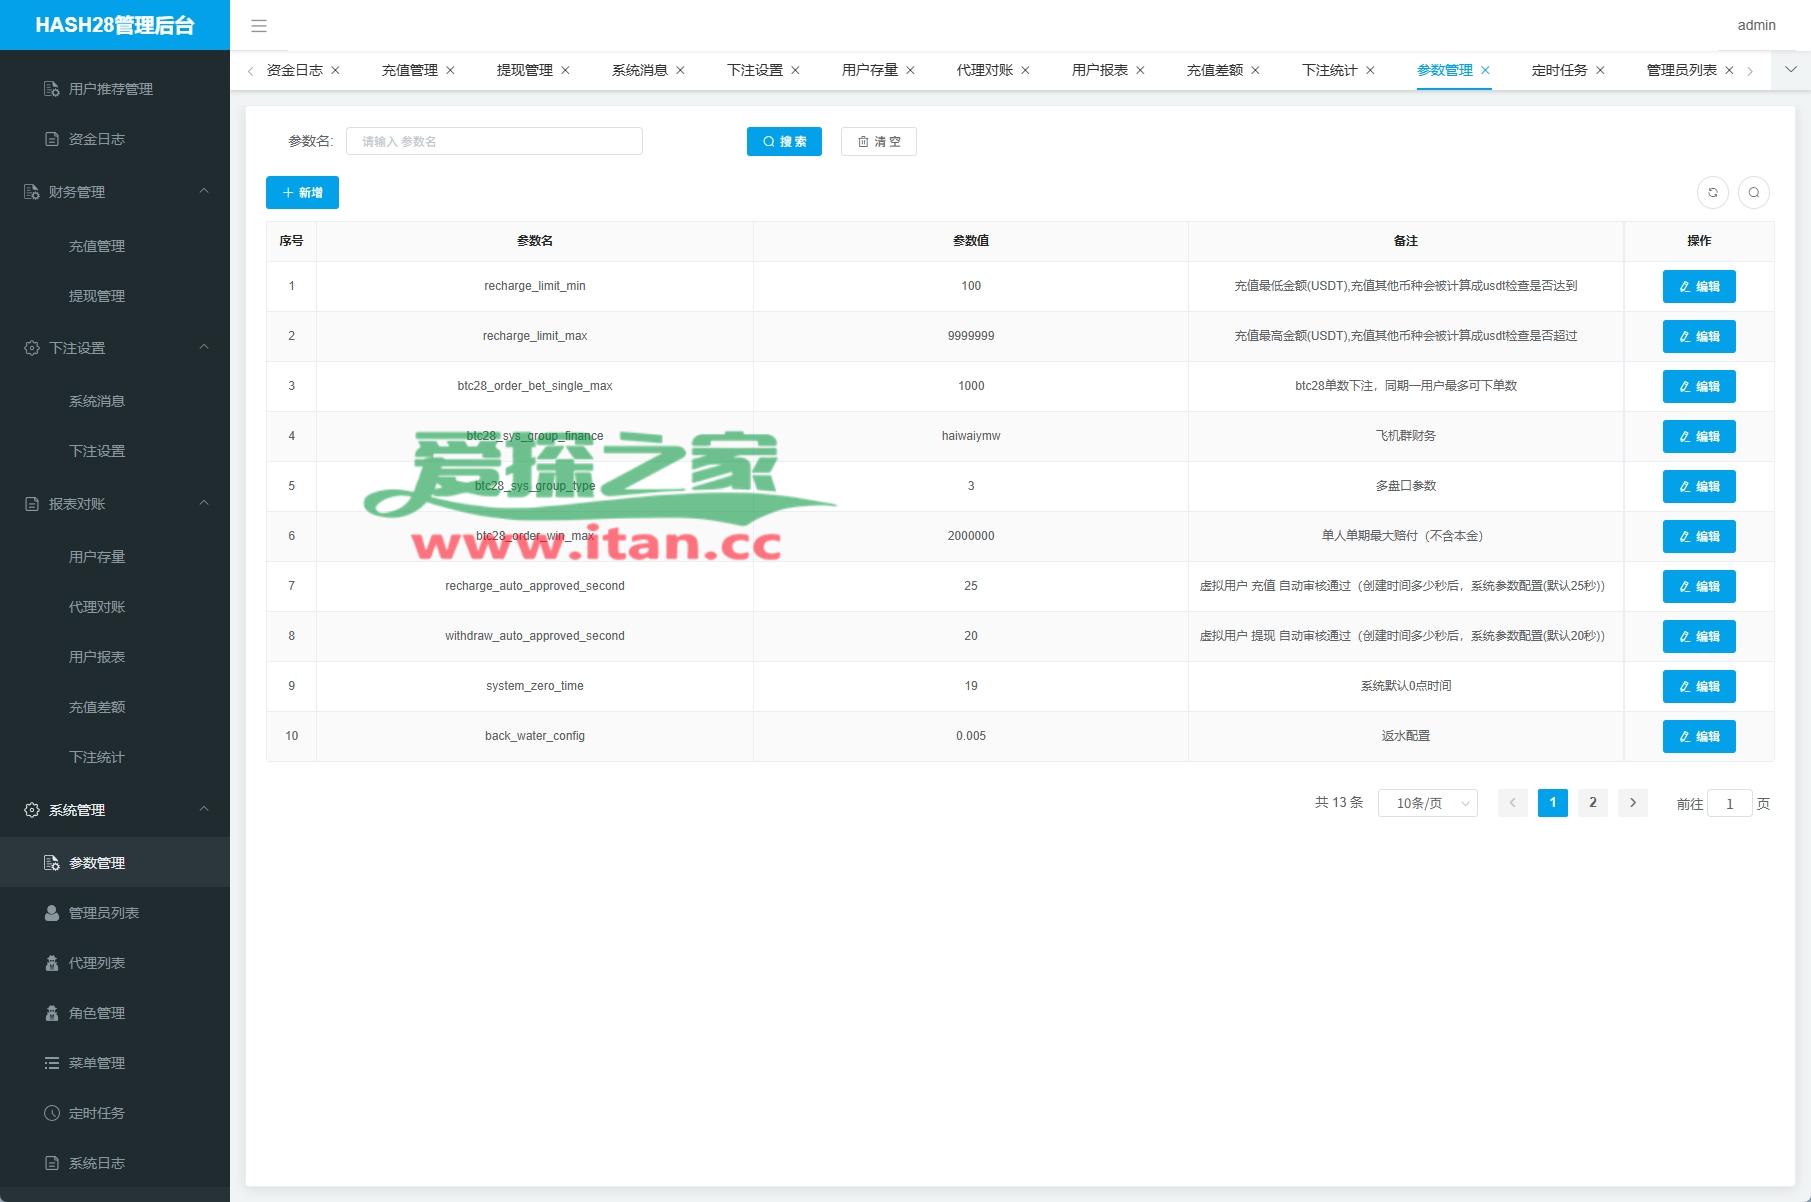Close the 充值管理 tab
The image size is (1811, 1202).
point(450,70)
